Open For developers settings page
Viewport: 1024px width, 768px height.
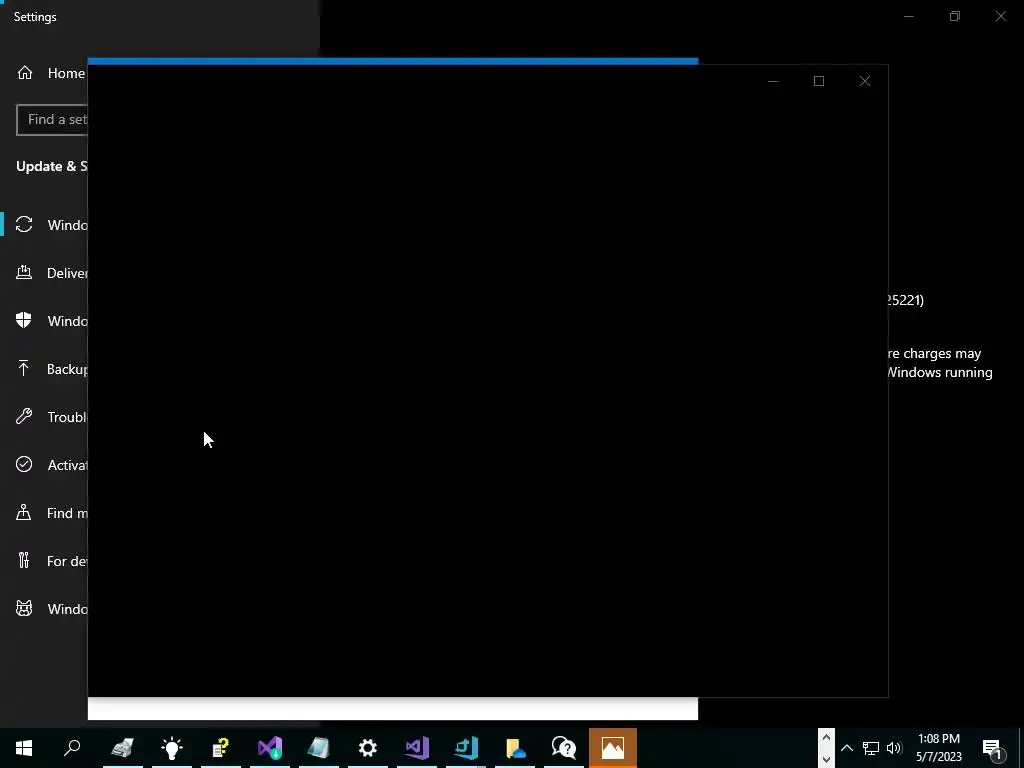(51, 561)
